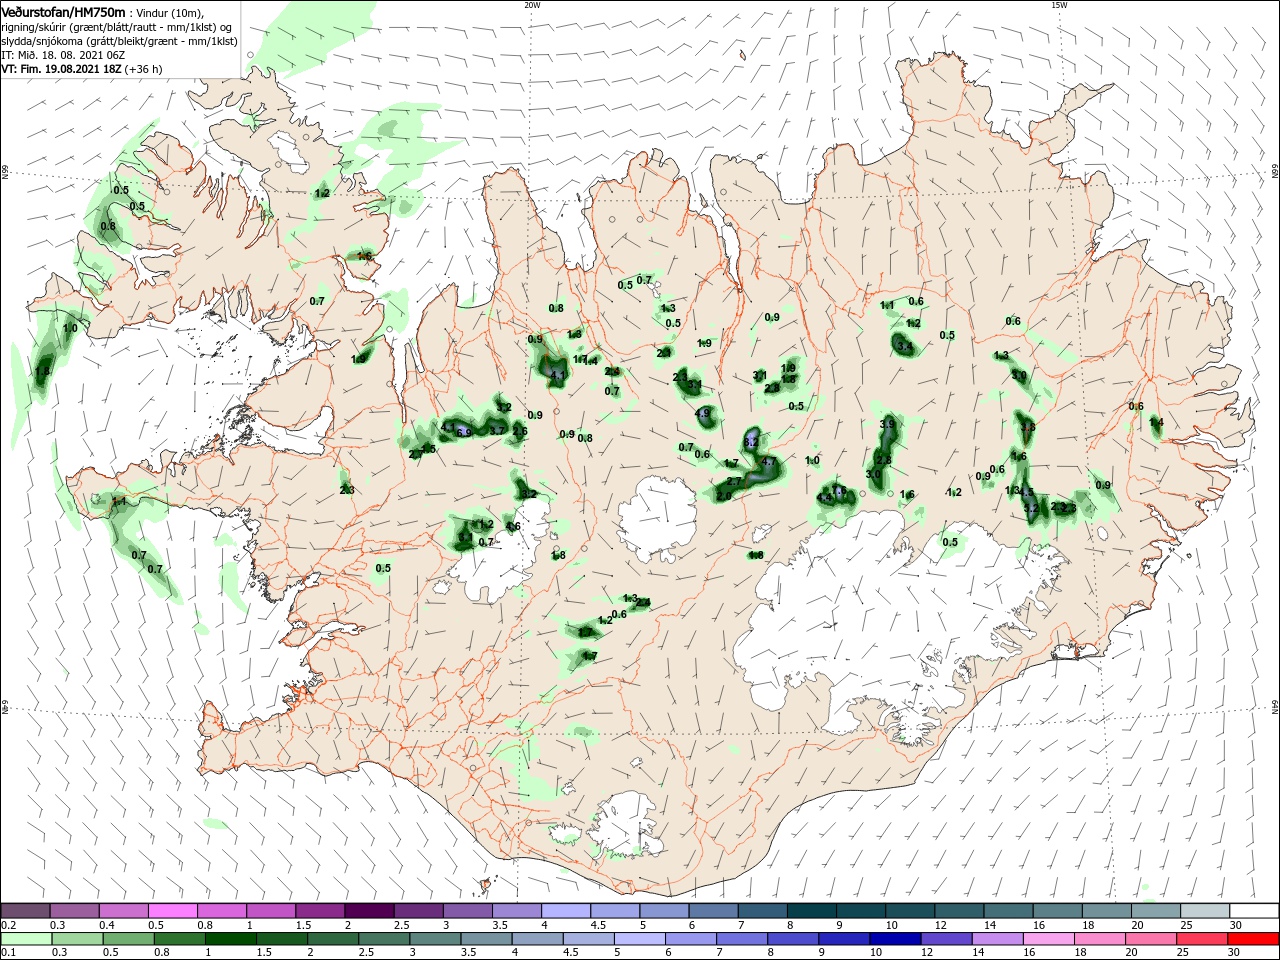Screen dimensions: 1280x960
Task: Click the upper legend swatch between 0.2 and 0.3
Action: pos(25,911)
